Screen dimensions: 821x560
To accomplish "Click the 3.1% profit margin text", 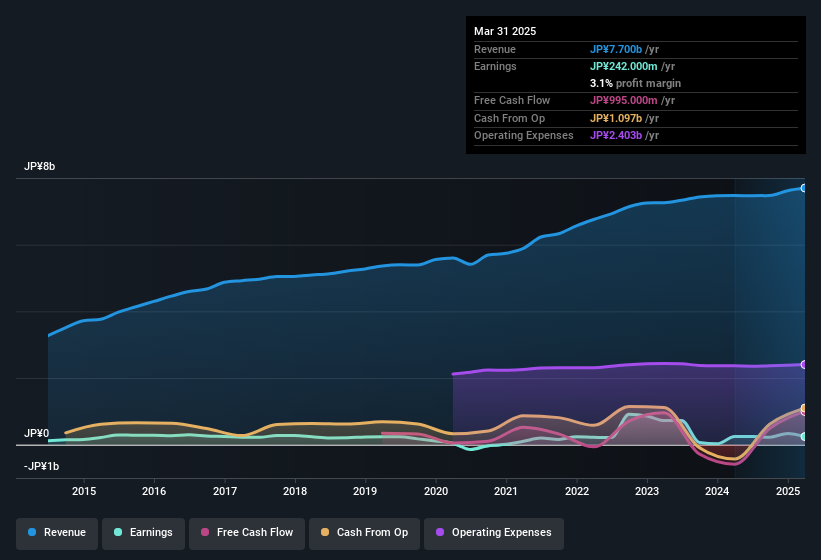I will 635,83.
